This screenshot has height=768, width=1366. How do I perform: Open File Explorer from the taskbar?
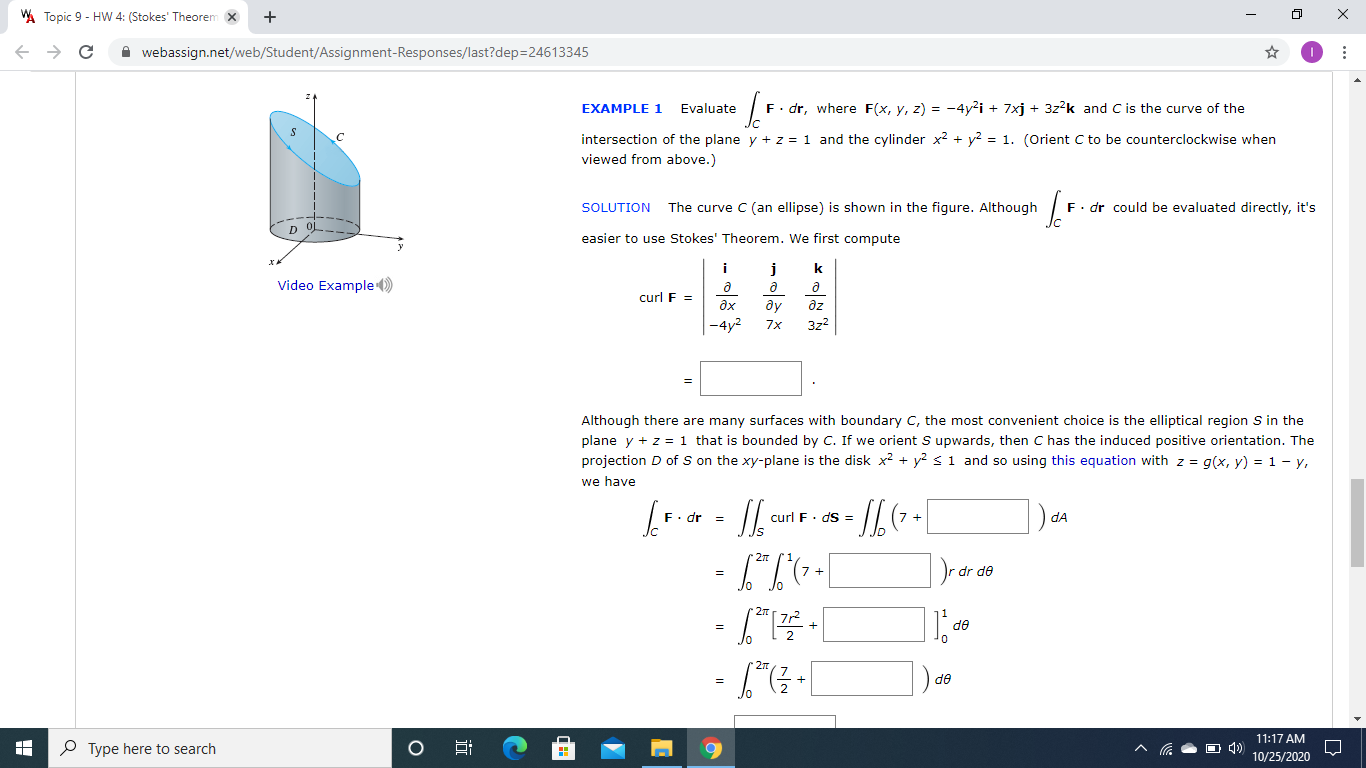661,748
